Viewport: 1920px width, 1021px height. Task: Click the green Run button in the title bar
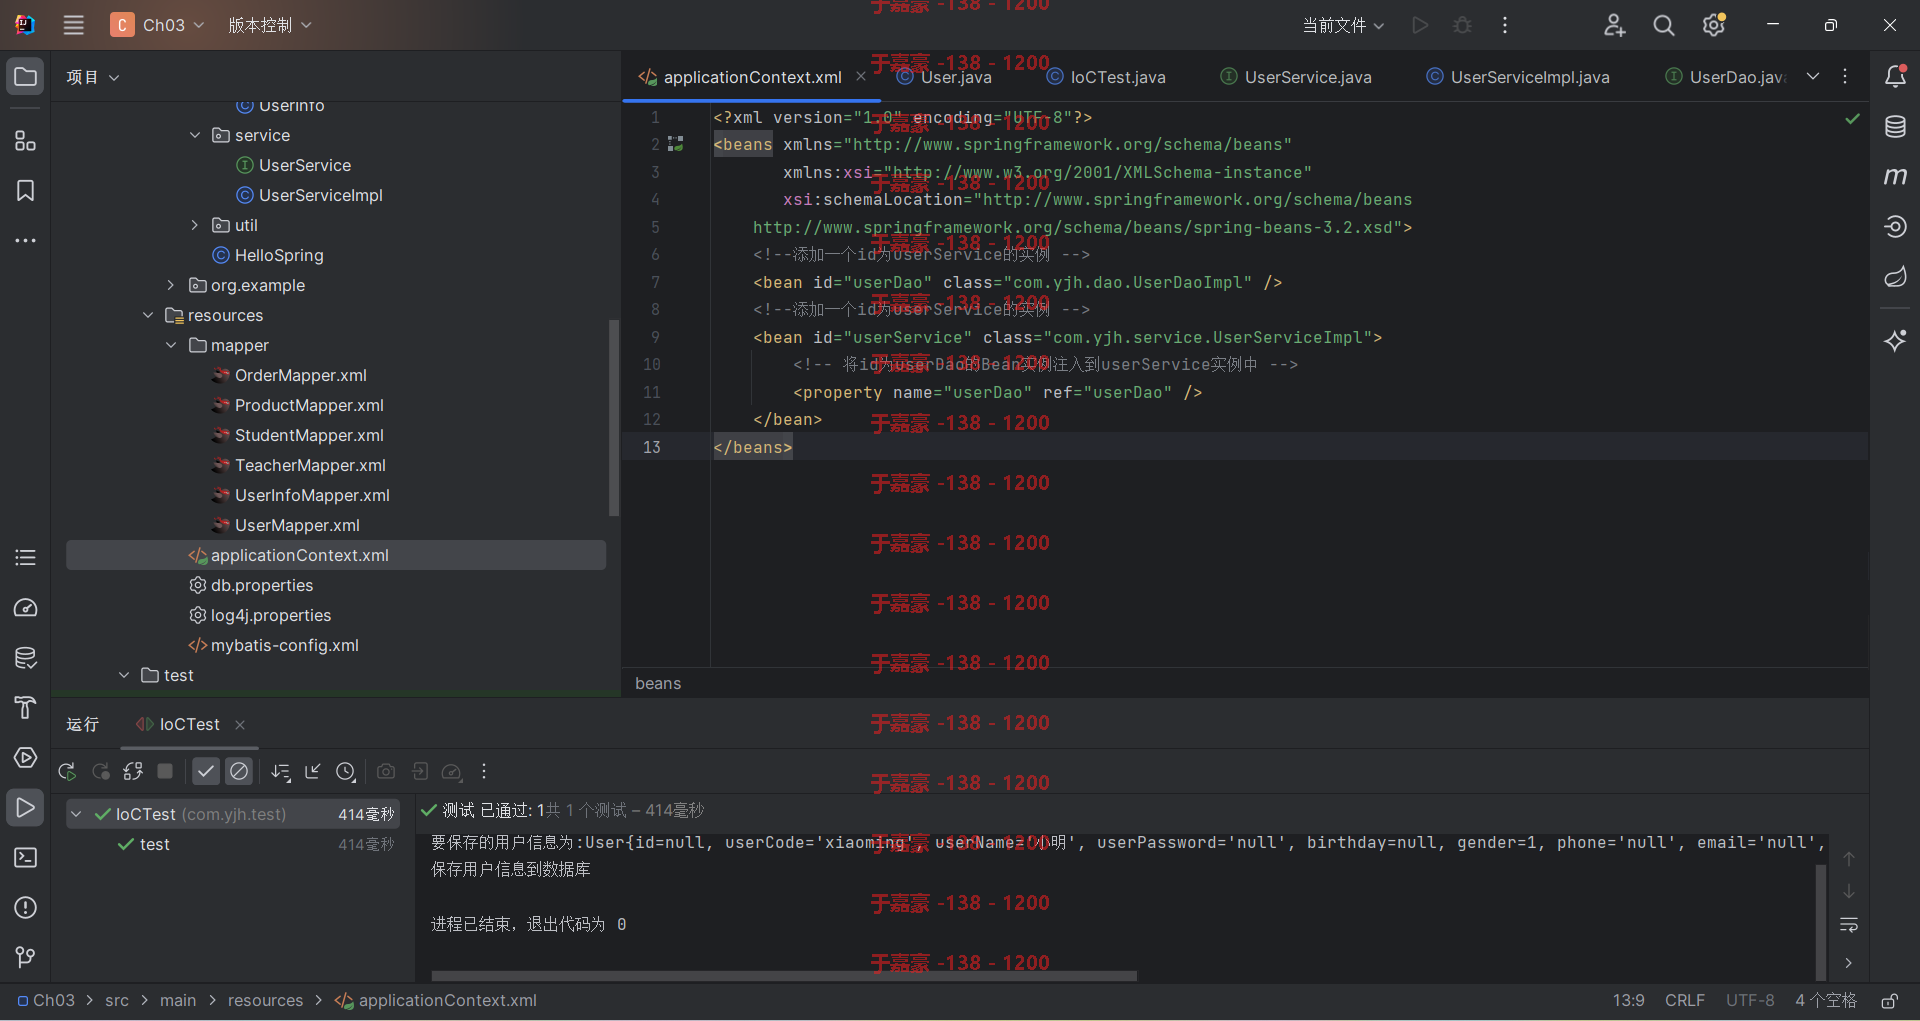[1420, 25]
